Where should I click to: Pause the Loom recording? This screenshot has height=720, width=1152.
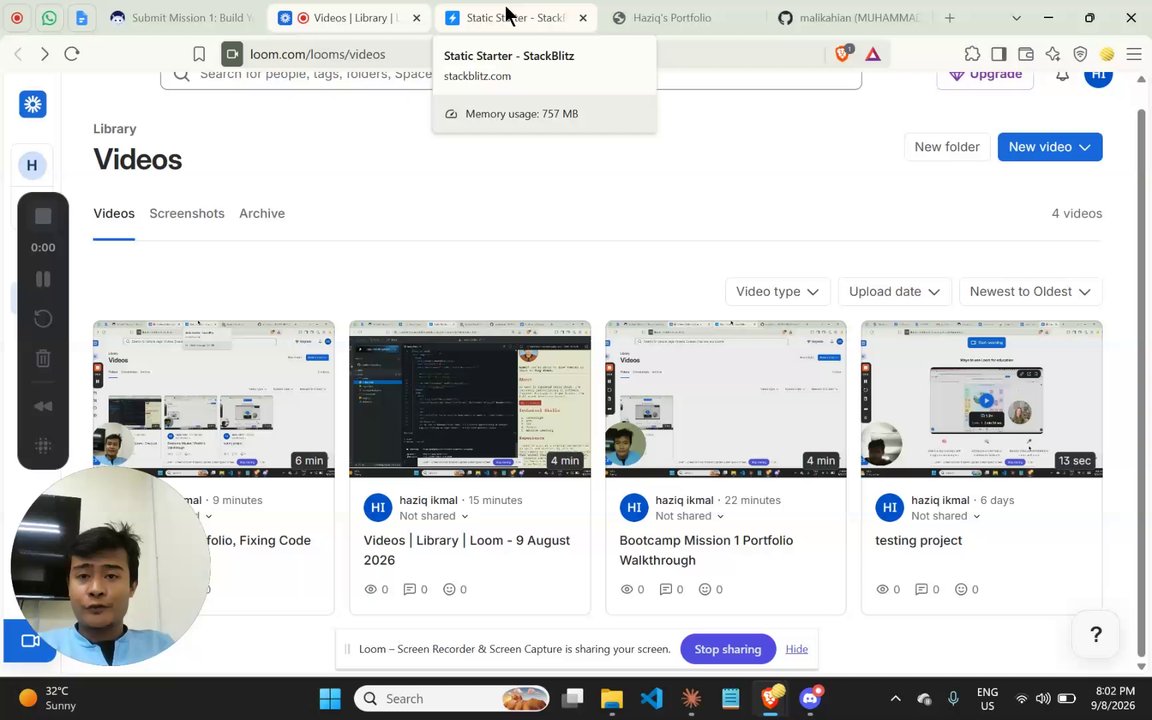coord(43,279)
